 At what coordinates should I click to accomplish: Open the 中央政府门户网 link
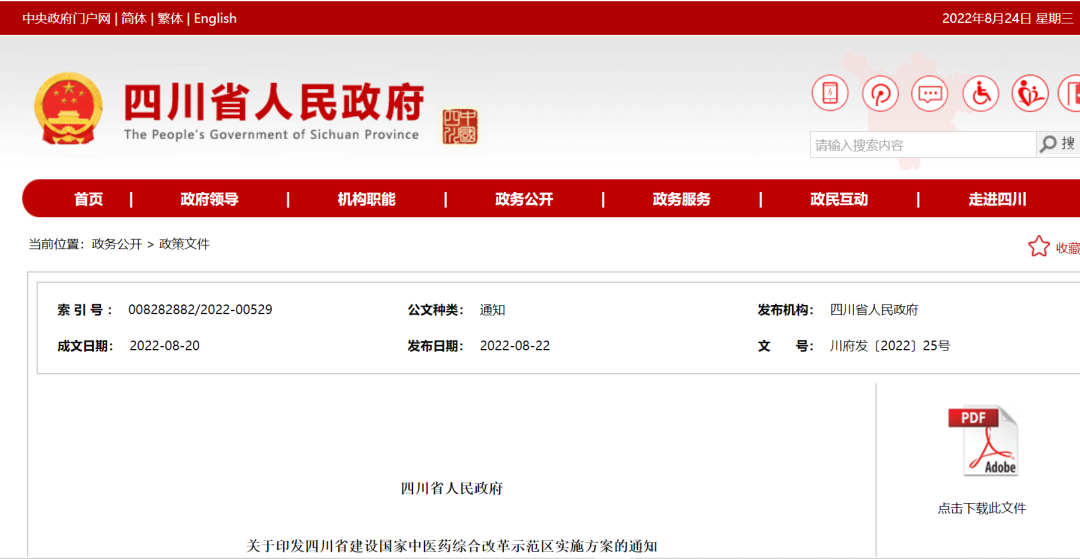pyautogui.click(x=66, y=19)
